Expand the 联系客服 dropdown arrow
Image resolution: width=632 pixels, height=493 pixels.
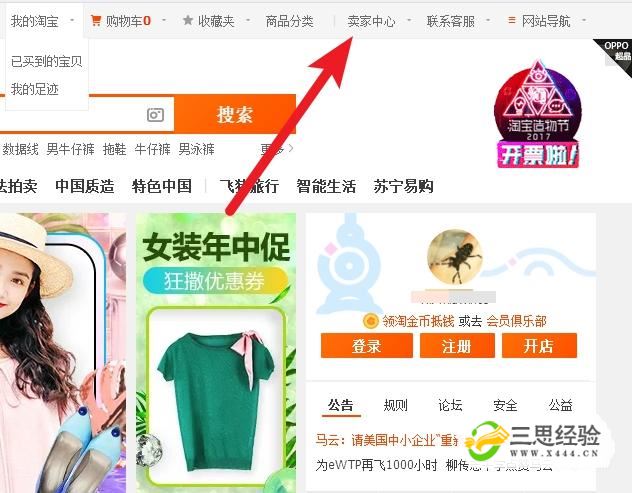[488, 20]
